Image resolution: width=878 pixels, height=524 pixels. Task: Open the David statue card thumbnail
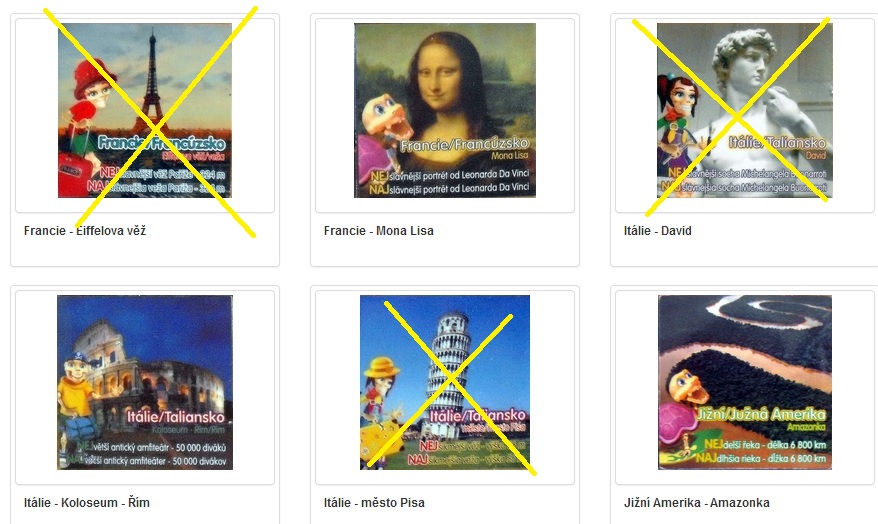pyautogui.click(x=745, y=110)
